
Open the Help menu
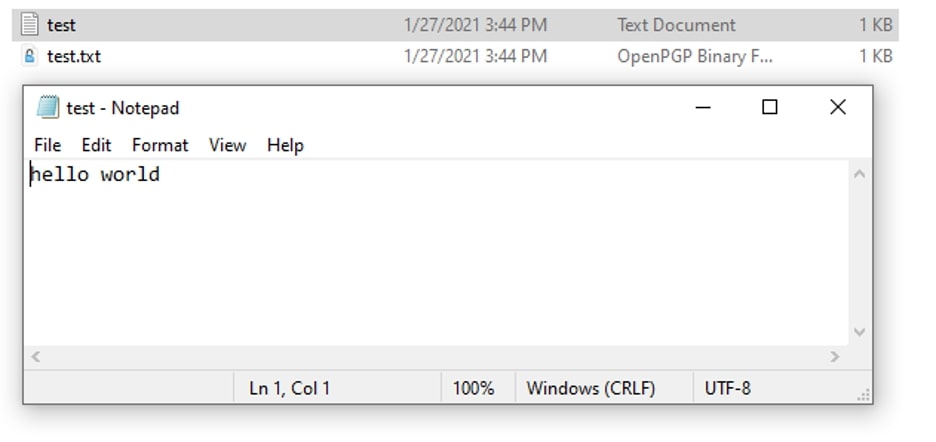click(x=285, y=145)
